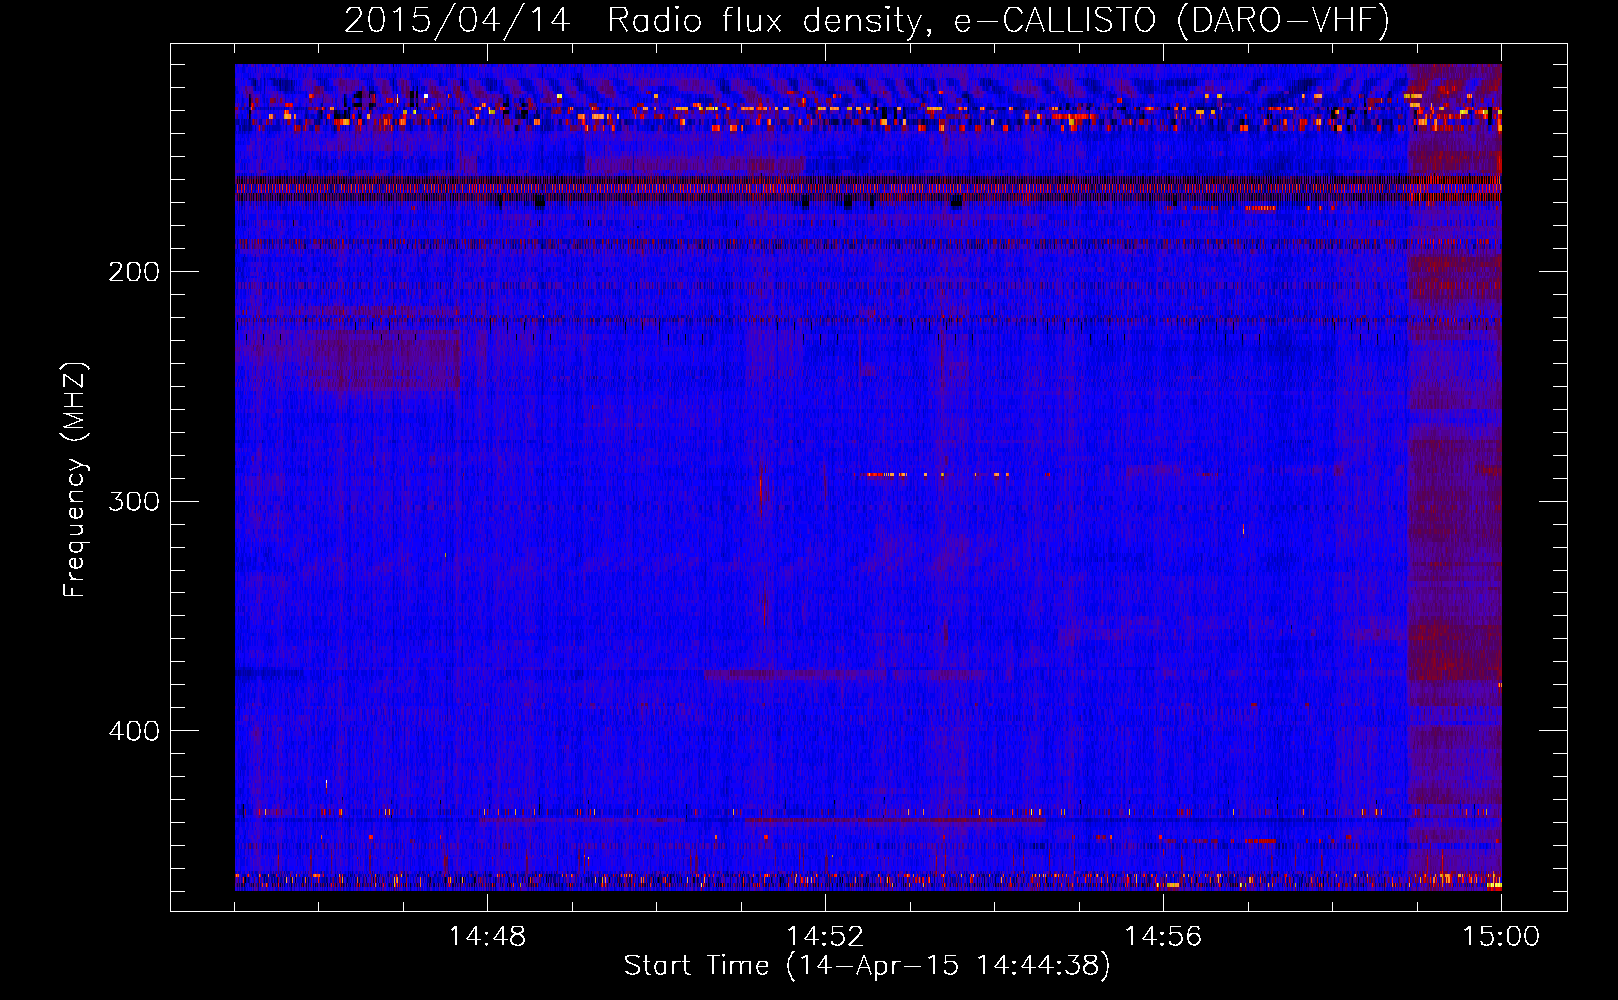The height and width of the screenshot is (1000, 1618).
Task: Click the '300' frequency tick label
Action: point(134,501)
